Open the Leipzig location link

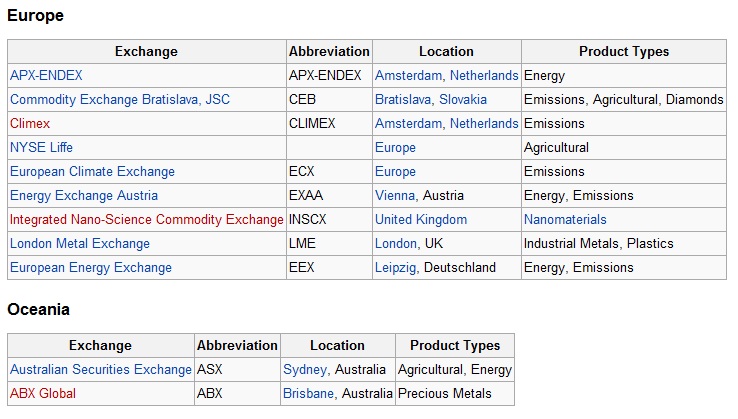(x=395, y=267)
